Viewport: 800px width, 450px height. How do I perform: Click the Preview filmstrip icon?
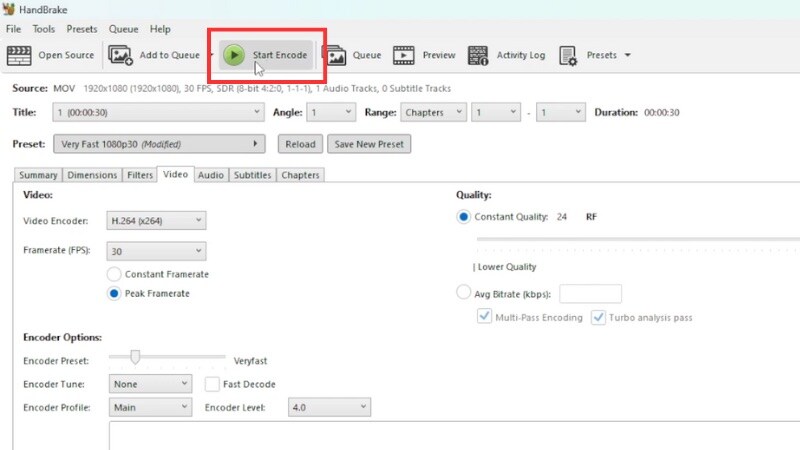coord(404,55)
